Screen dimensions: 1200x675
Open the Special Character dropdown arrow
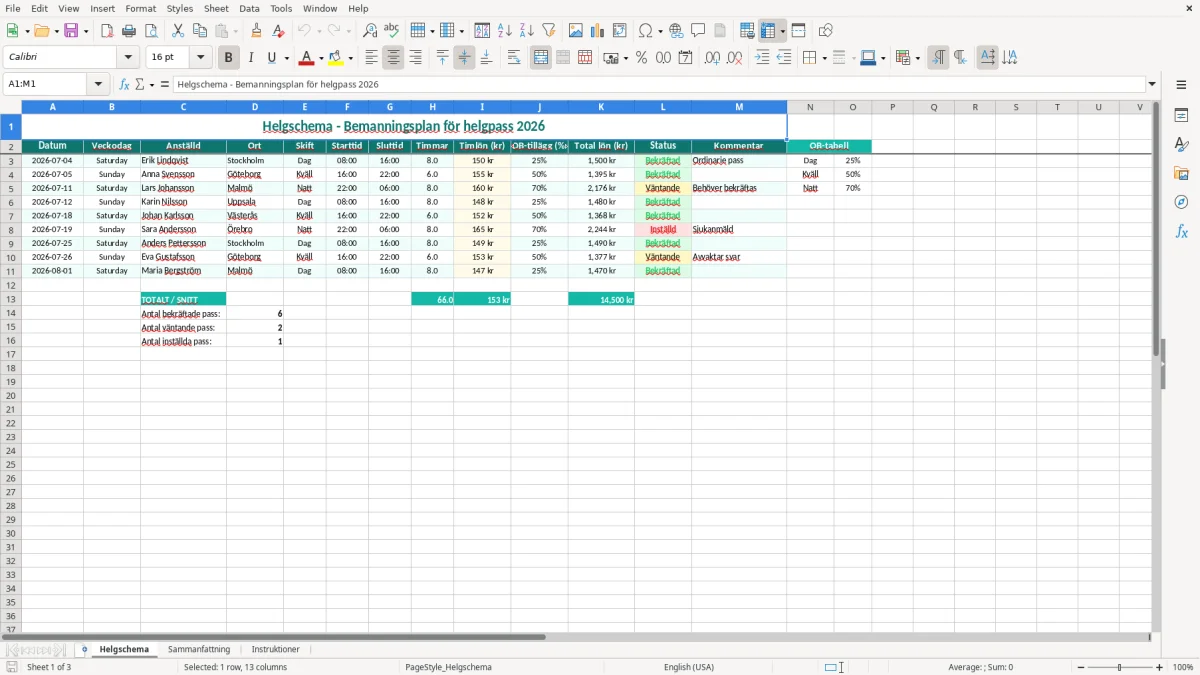coord(661,31)
